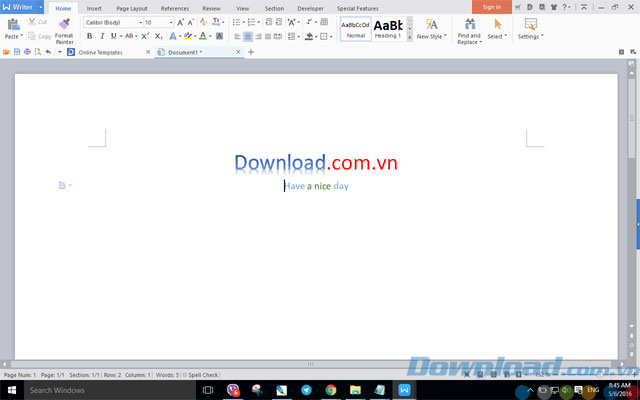Expand the styles gallery more arrow
Screen dimensions: 640x400
409,37
